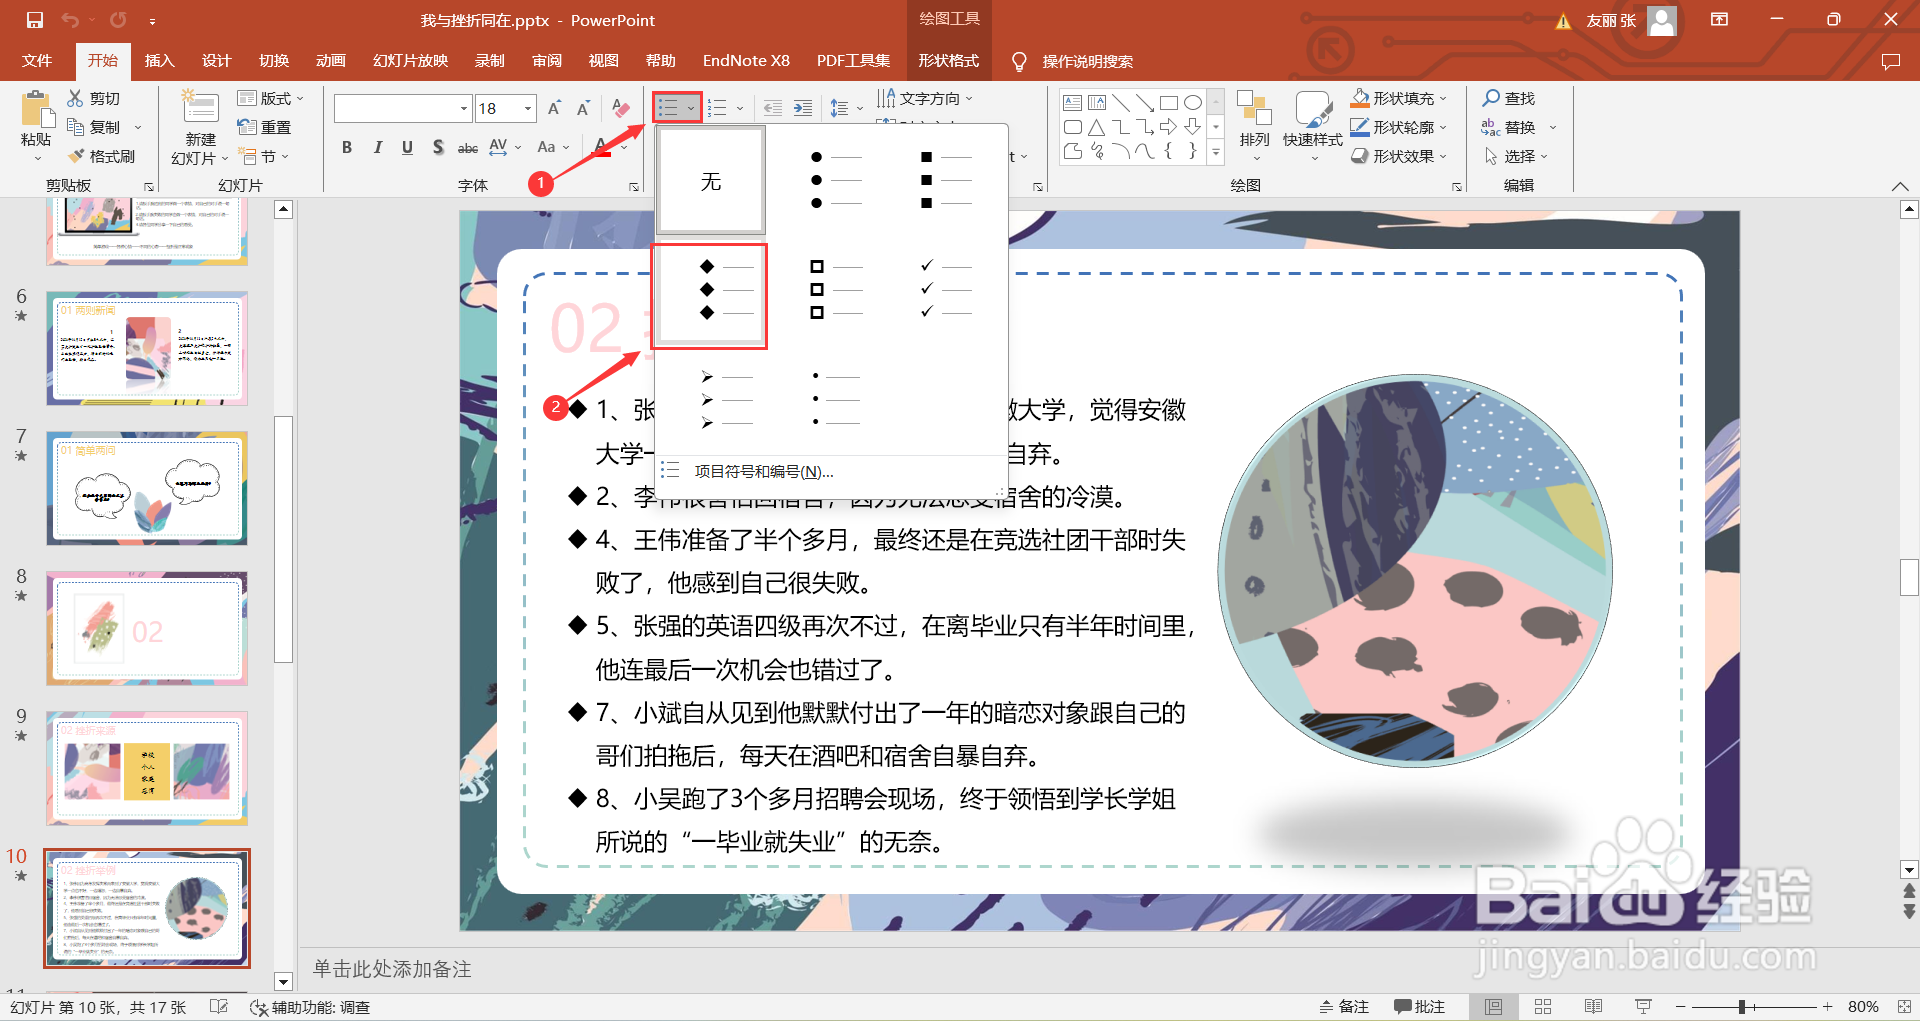Open the File tab
The height and width of the screenshot is (1021, 1920).
click(x=37, y=61)
